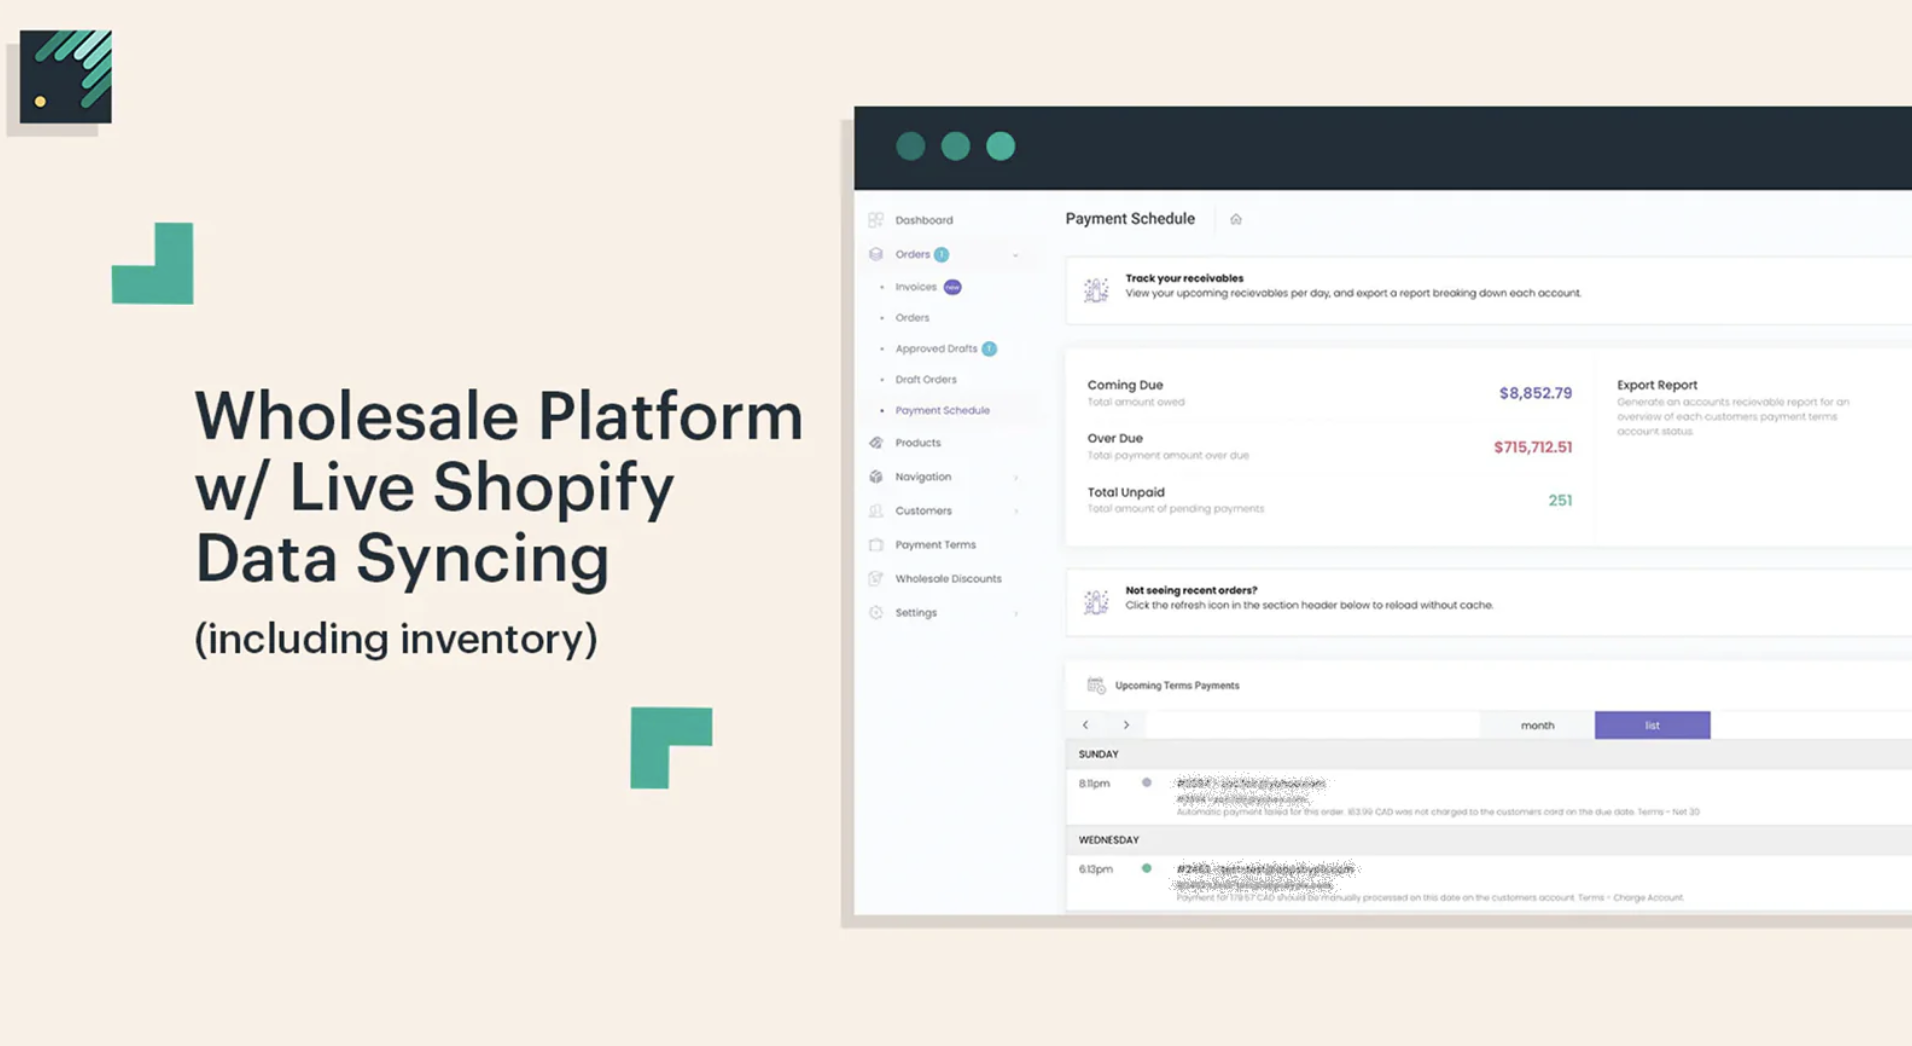Open the Customers sidebar icon

pyautogui.click(x=876, y=511)
